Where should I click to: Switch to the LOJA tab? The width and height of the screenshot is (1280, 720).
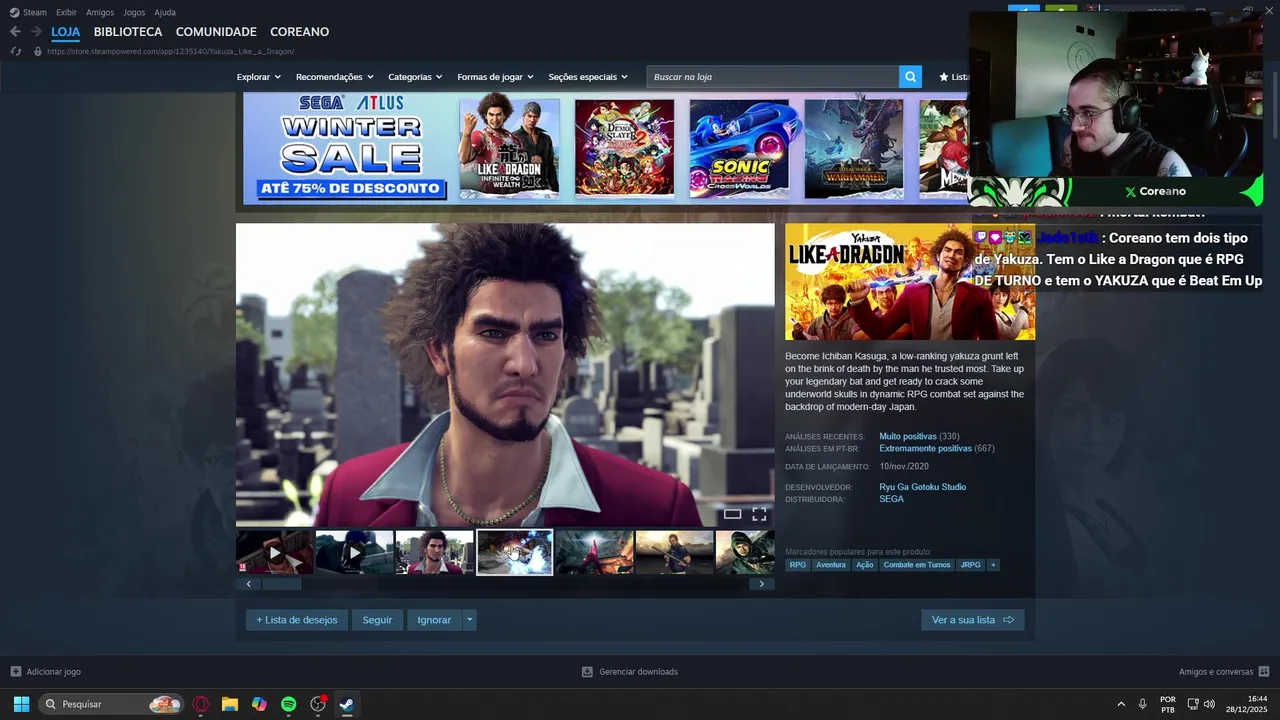[66, 32]
